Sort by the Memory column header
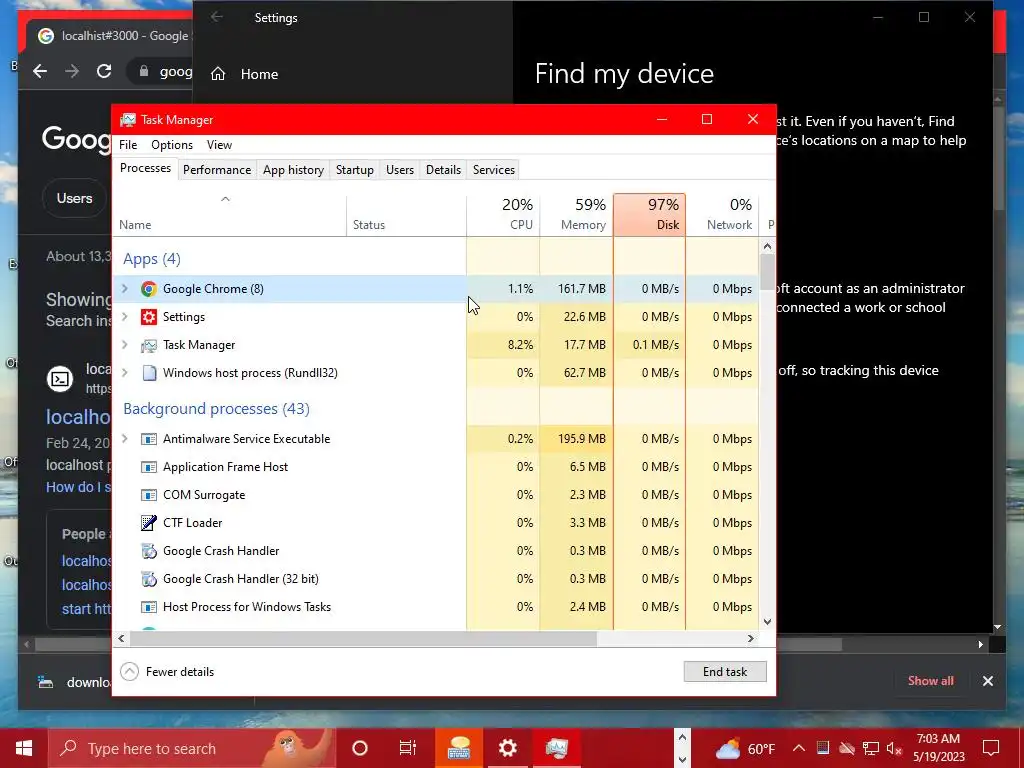 pos(577,214)
